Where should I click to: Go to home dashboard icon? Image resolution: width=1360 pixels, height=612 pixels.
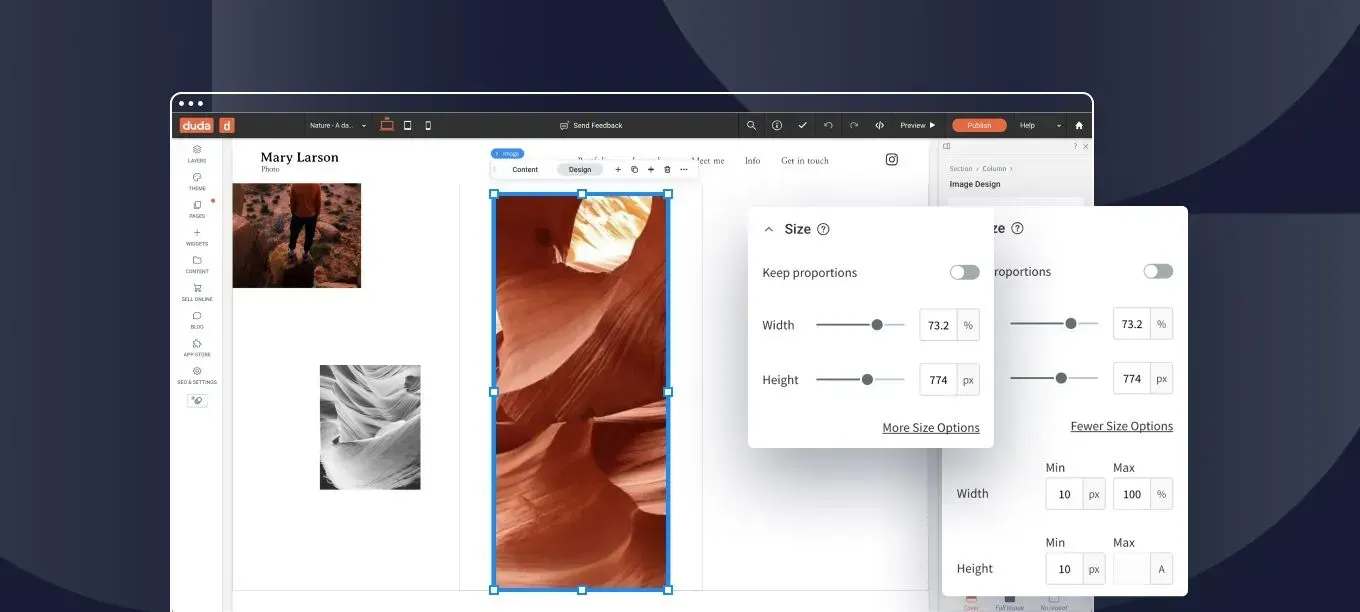1079,125
